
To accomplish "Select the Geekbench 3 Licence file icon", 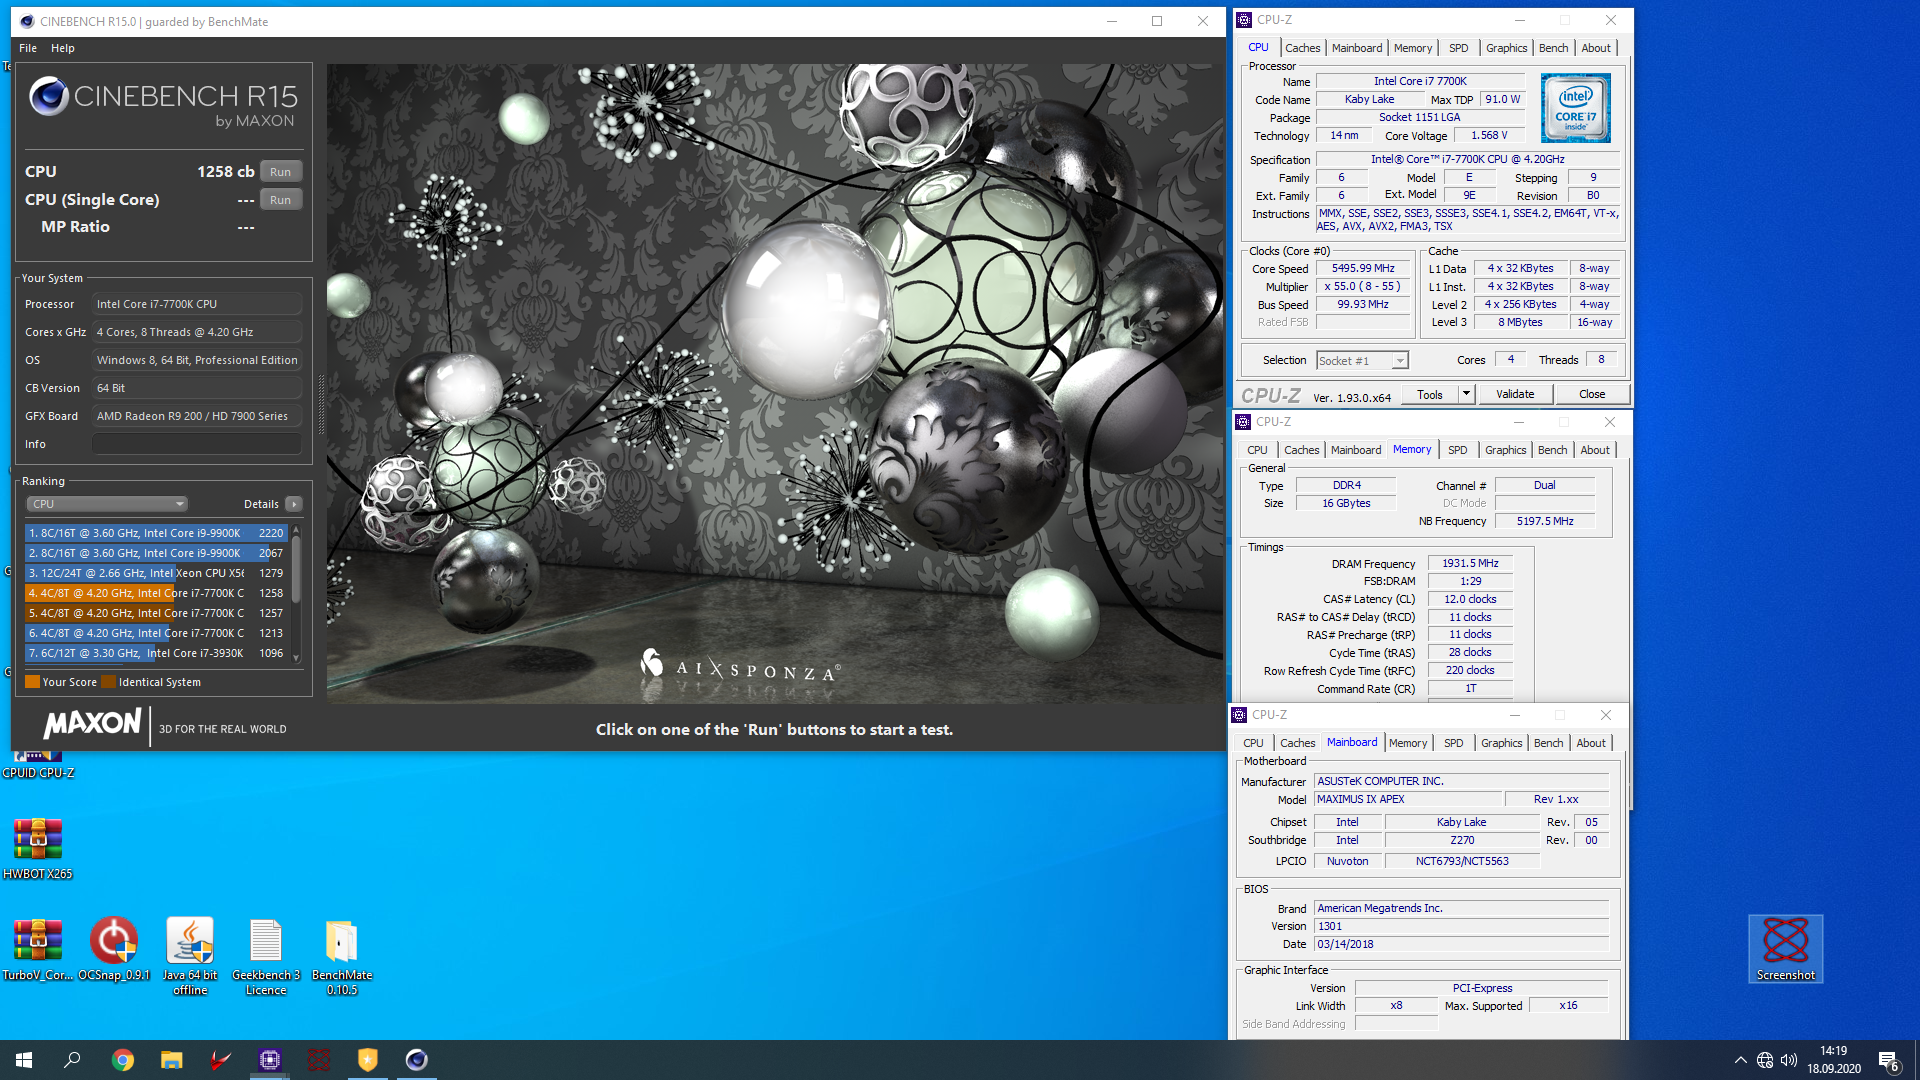I will pos(266,956).
